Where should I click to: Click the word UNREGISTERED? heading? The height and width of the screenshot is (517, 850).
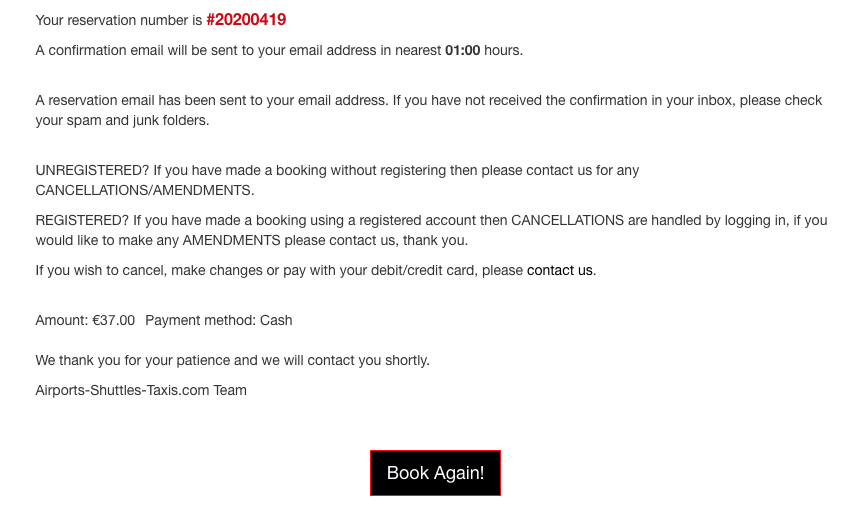coord(92,170)
